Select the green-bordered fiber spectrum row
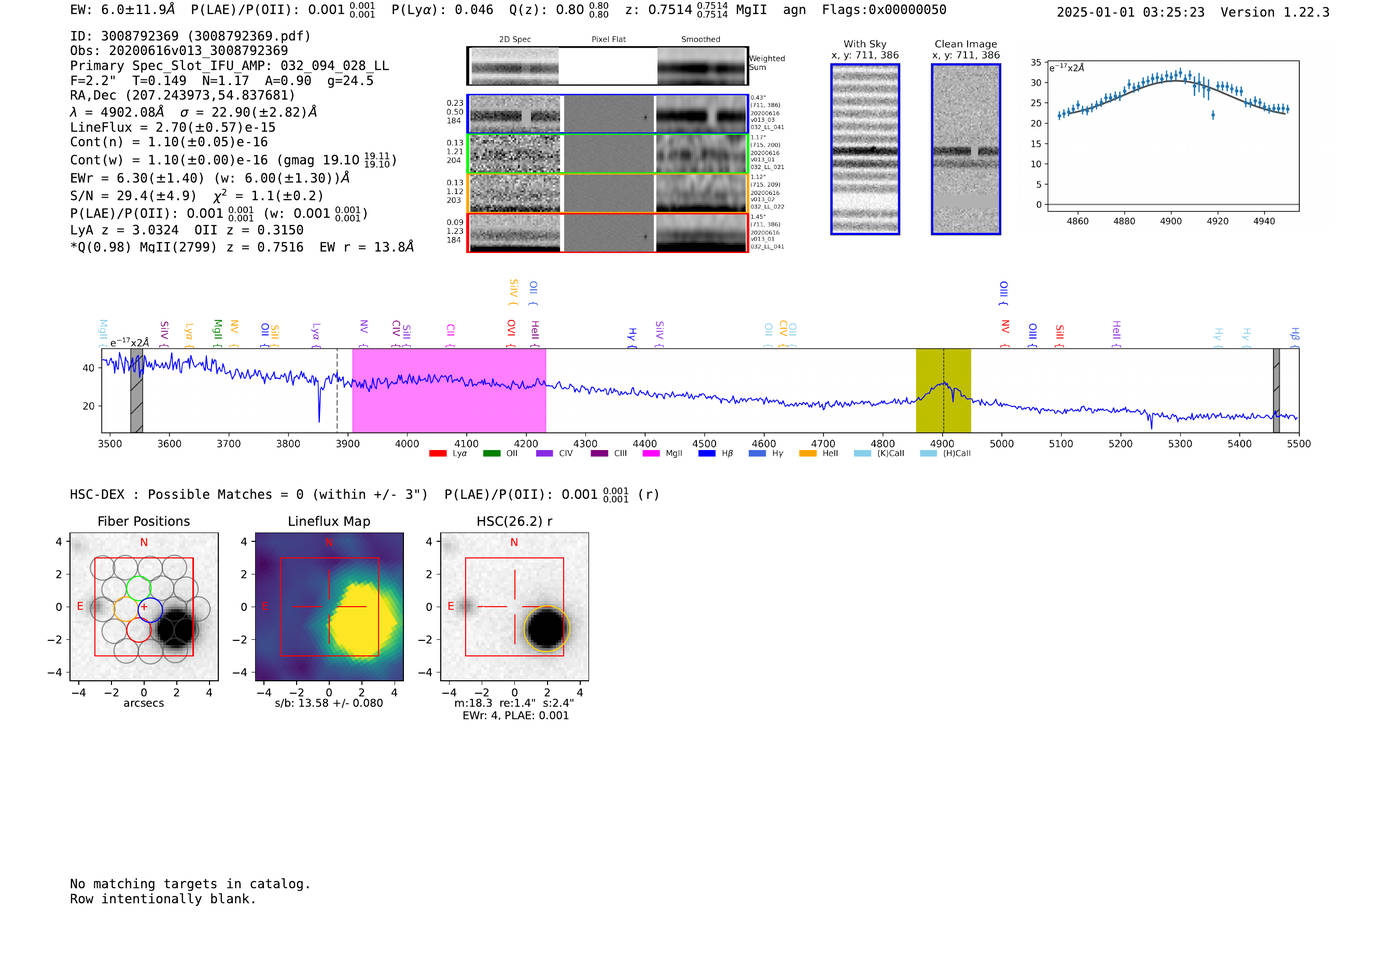The width and height of the screenshot is (1400, 953). (x=608, y=154)
